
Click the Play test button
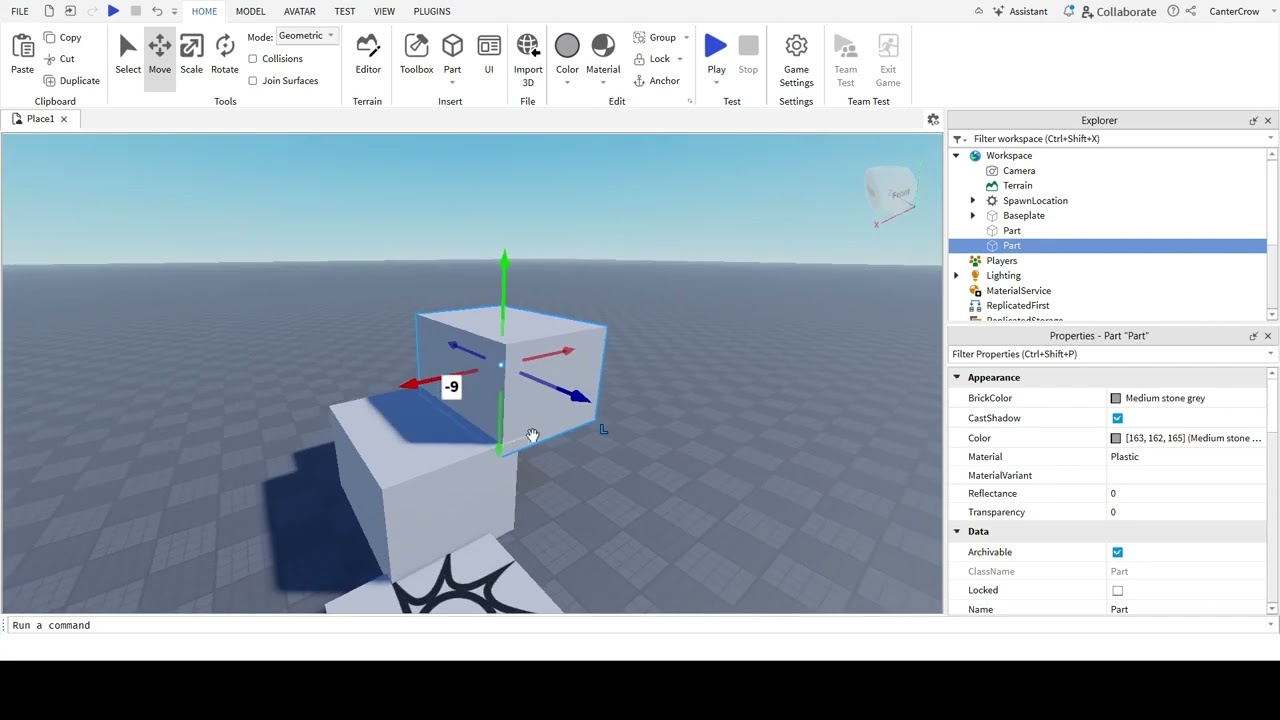(x=716, y=54)
